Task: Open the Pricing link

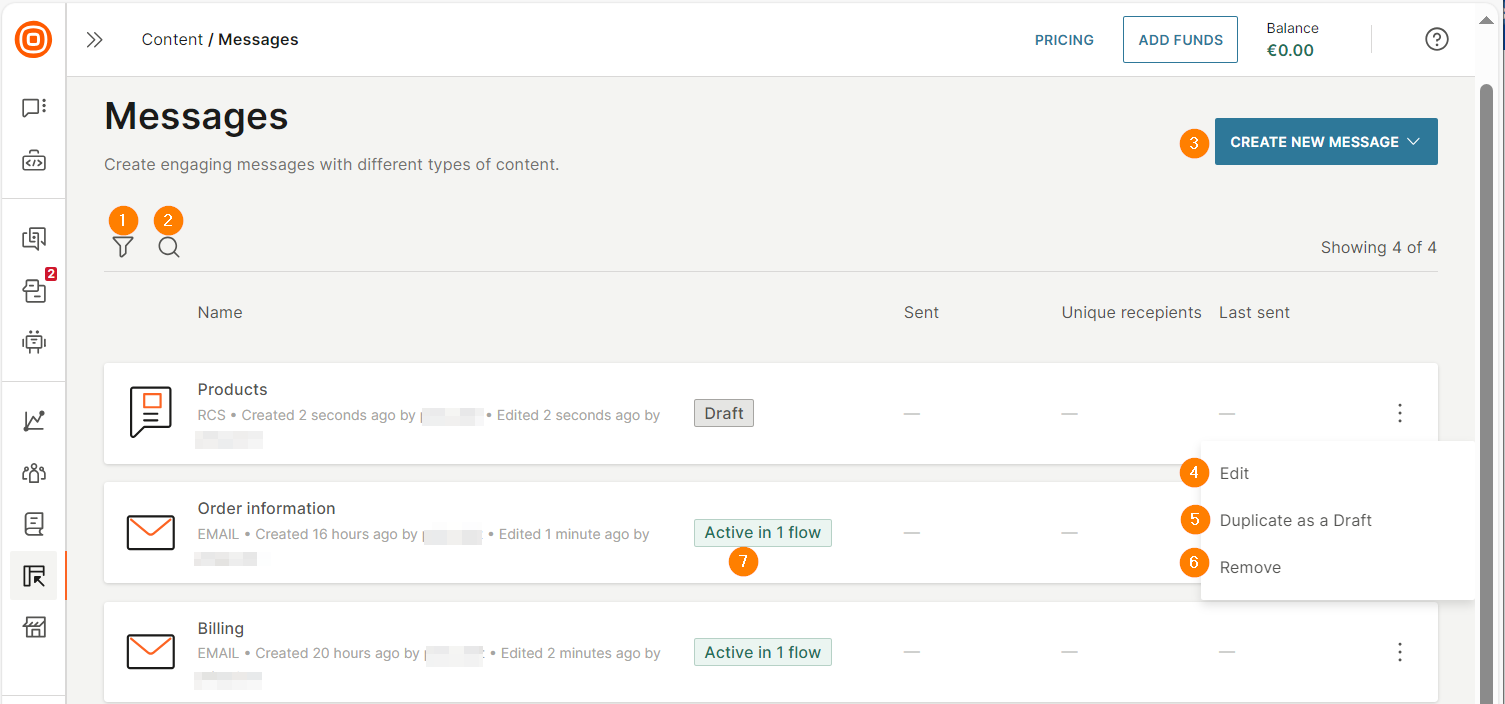Action: [x=1064, y=40]
